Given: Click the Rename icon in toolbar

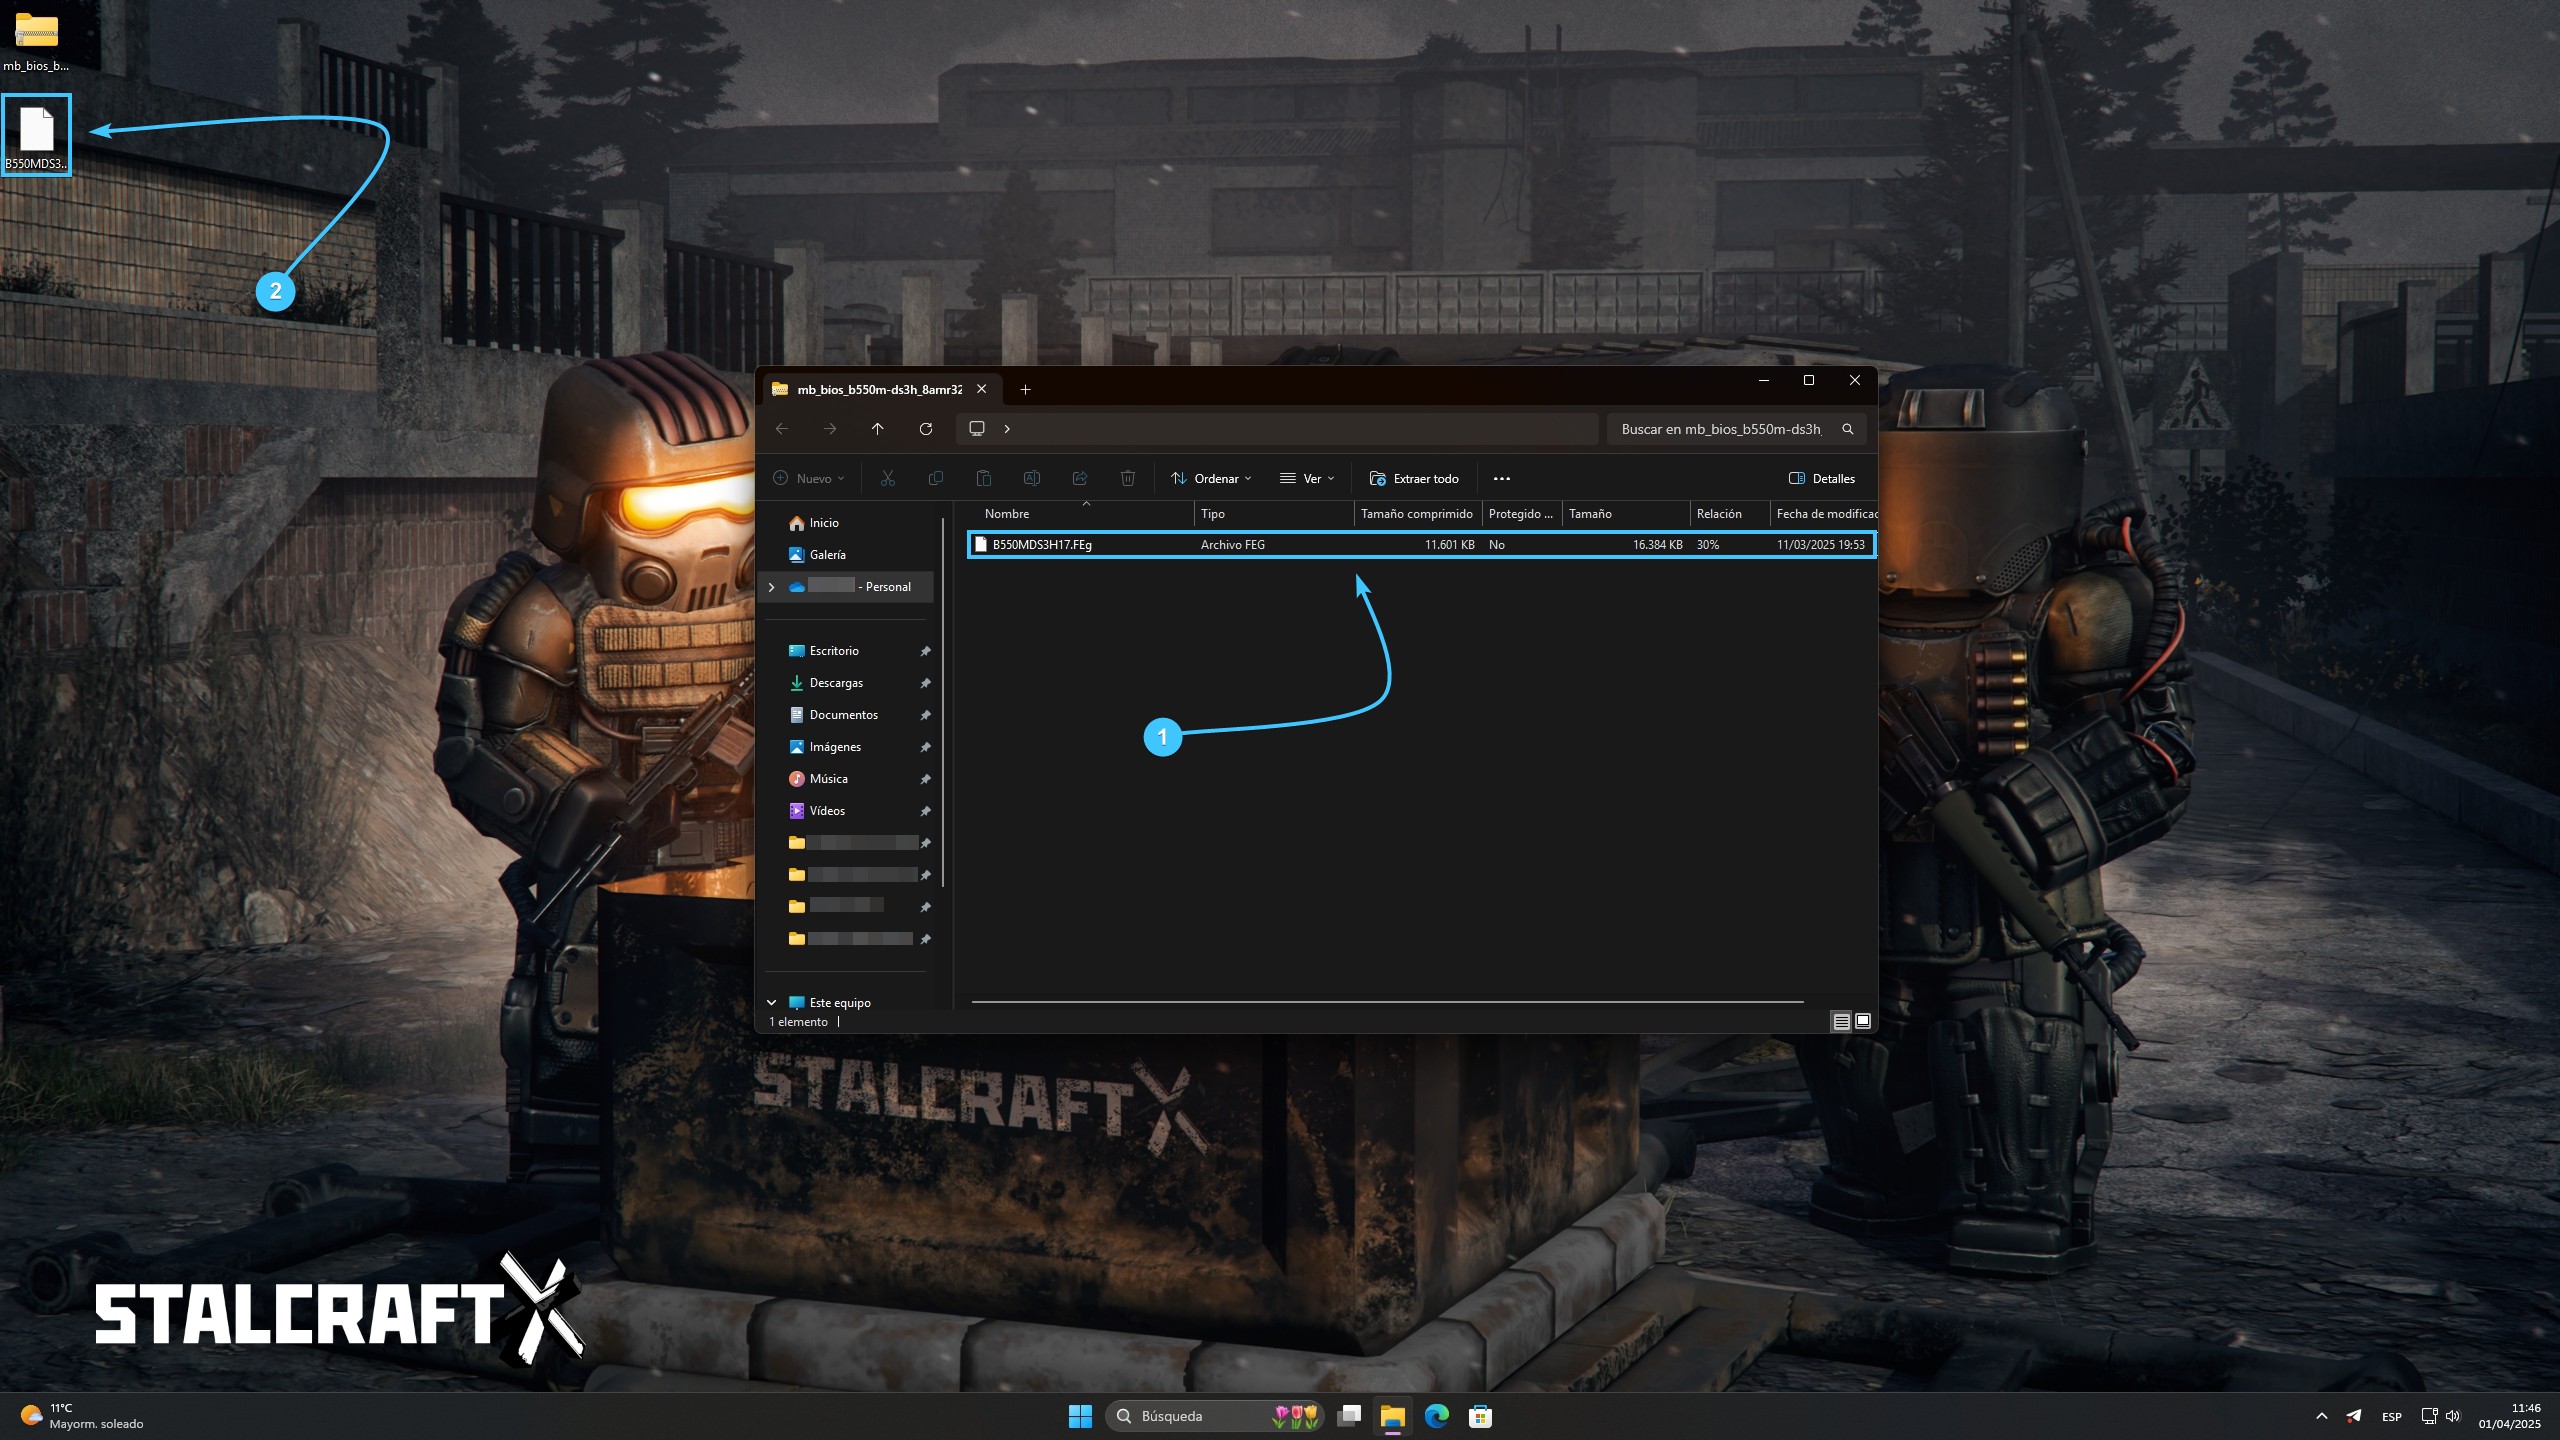Looking at the screenshot, I should [x=1032, y=479].
